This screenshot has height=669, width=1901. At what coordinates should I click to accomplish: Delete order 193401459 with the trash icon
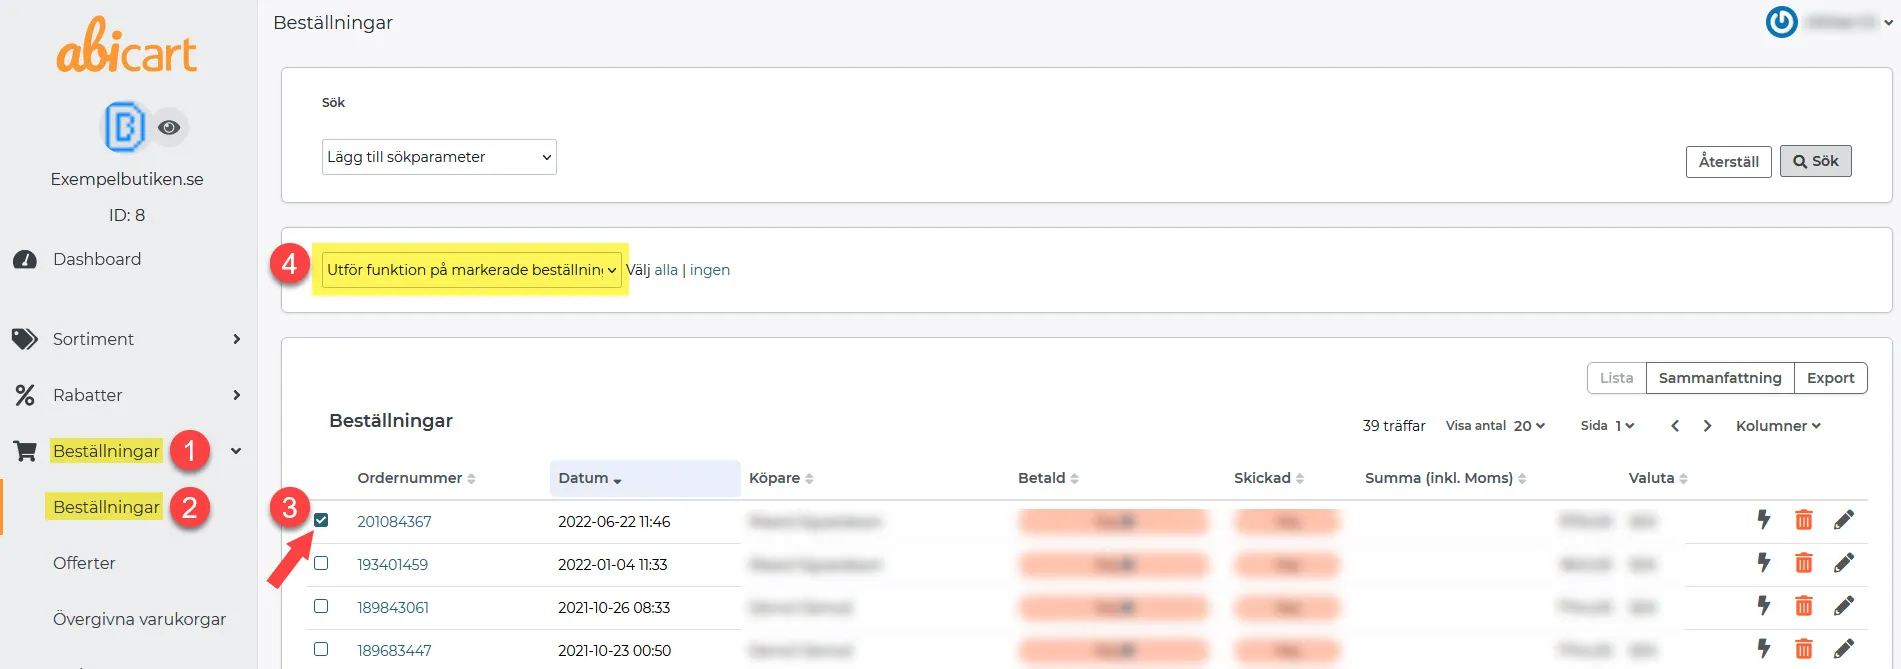tap(1804, 563)
